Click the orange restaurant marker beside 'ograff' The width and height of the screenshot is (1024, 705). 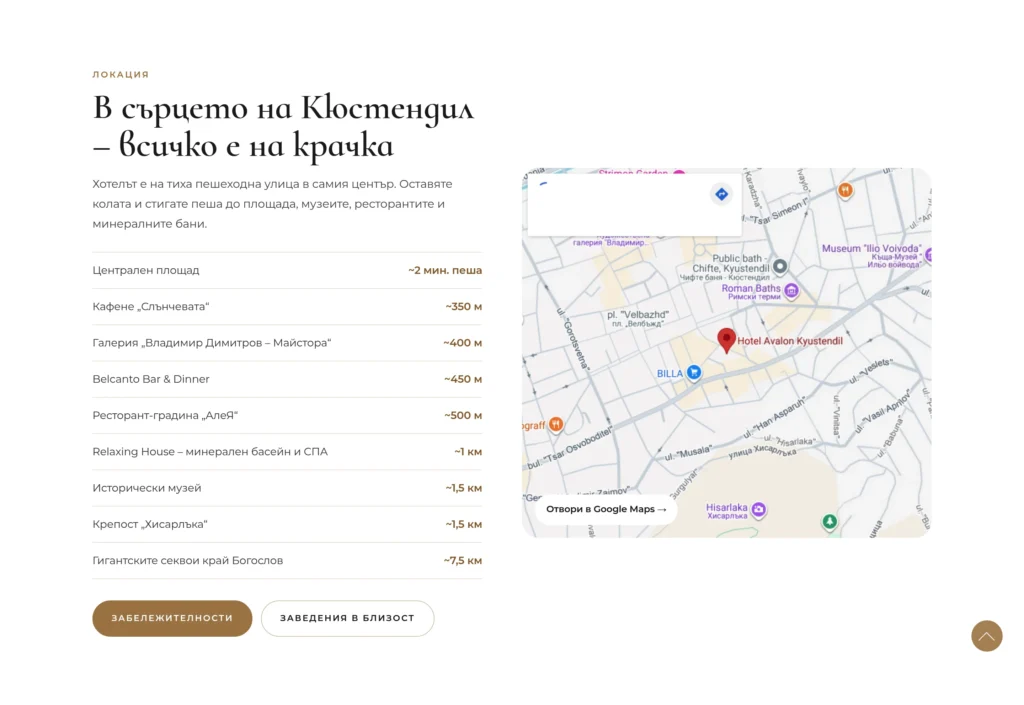[x=556, y=424]
